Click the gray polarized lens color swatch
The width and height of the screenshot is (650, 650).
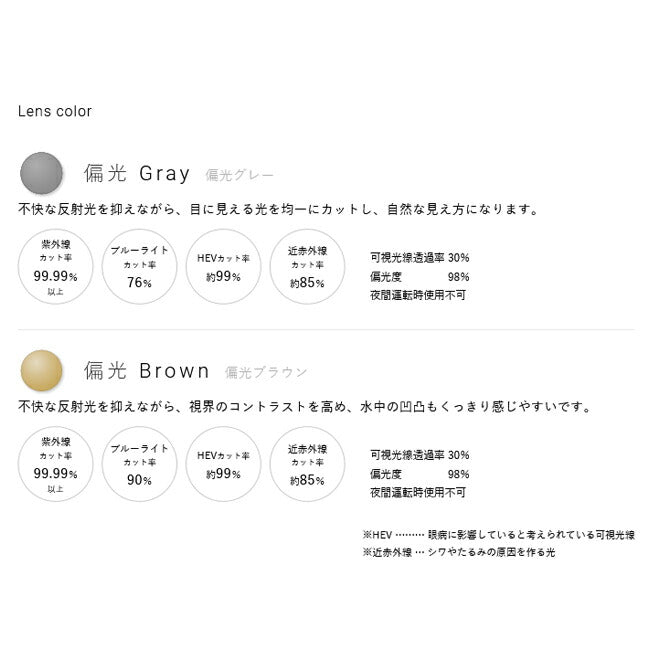(x=42, y=173)
